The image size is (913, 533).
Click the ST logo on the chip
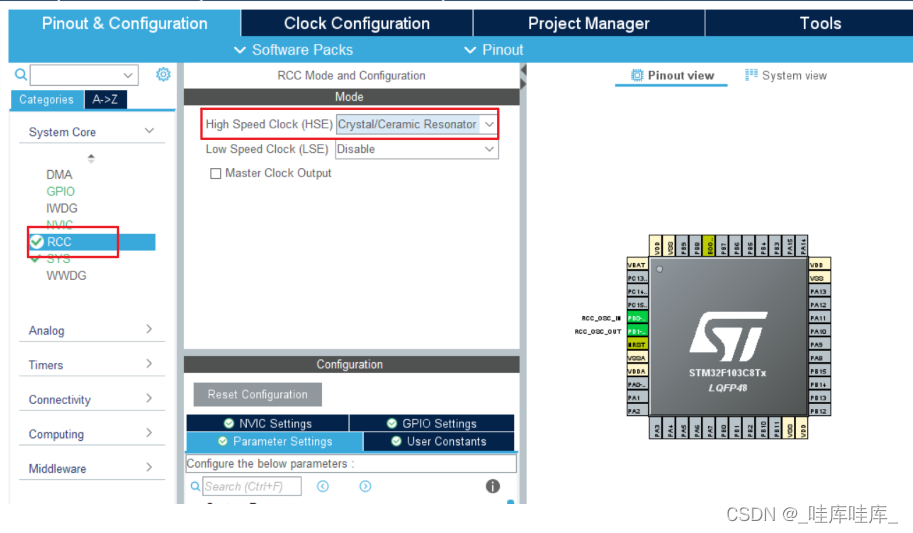pyautogui.click(x=728, y=336)
